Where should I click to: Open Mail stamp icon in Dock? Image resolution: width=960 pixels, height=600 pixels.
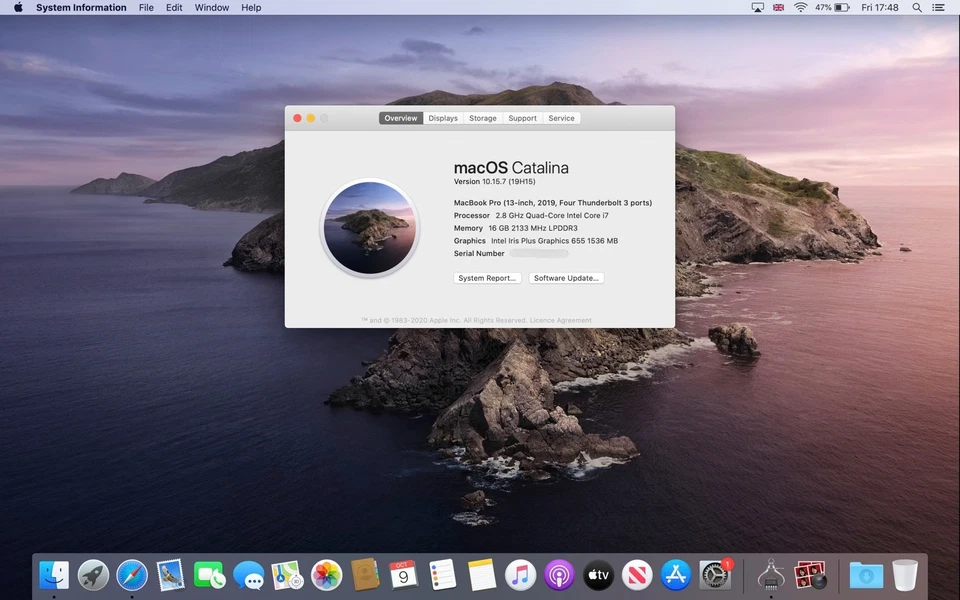[x=170, y=576]
